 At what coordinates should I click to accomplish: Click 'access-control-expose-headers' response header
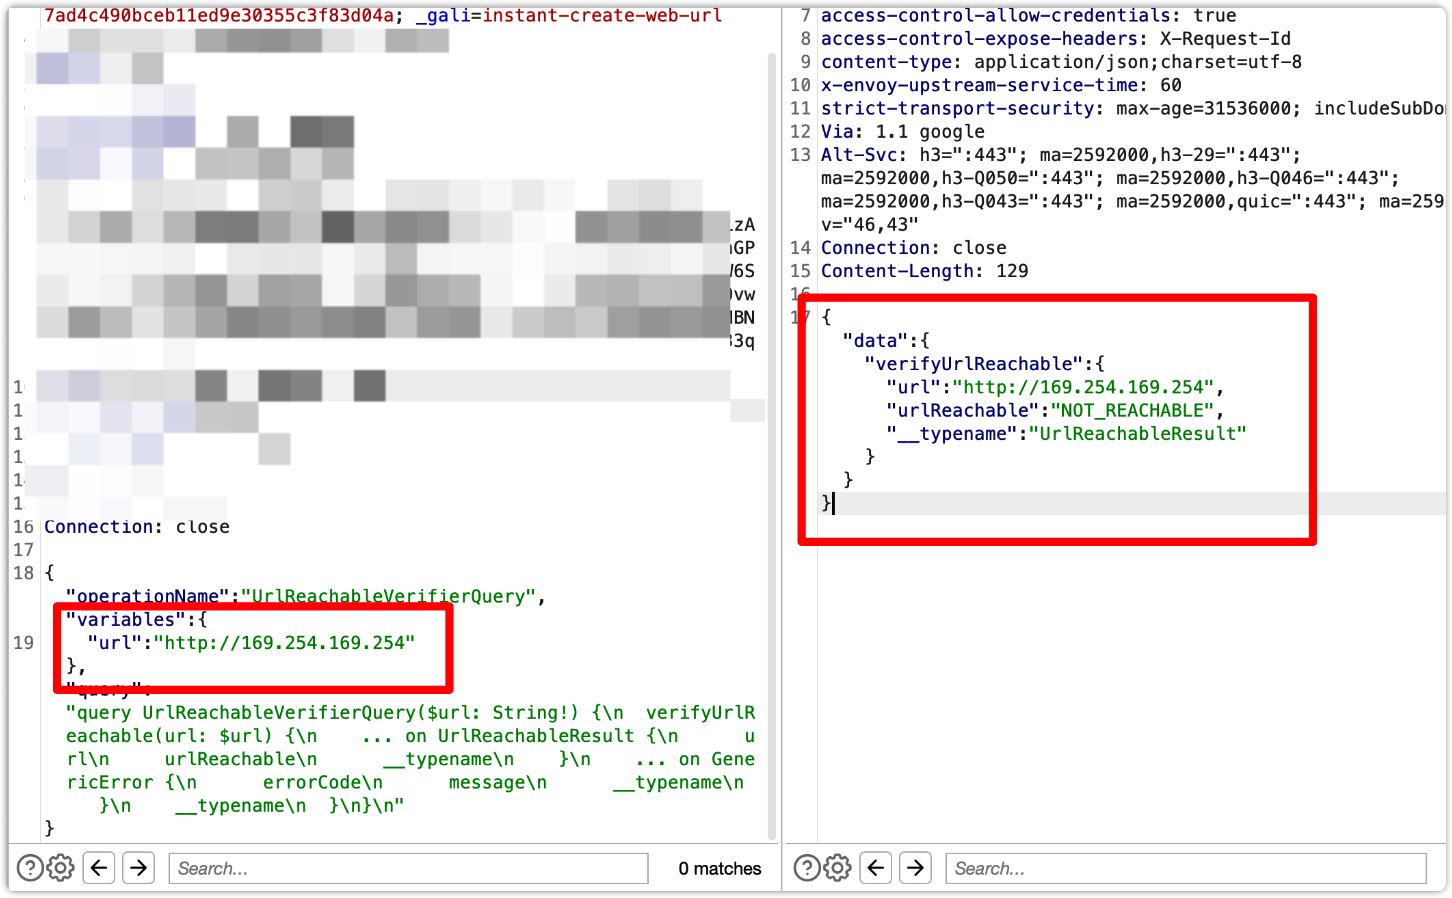click(x=979, y=39)
